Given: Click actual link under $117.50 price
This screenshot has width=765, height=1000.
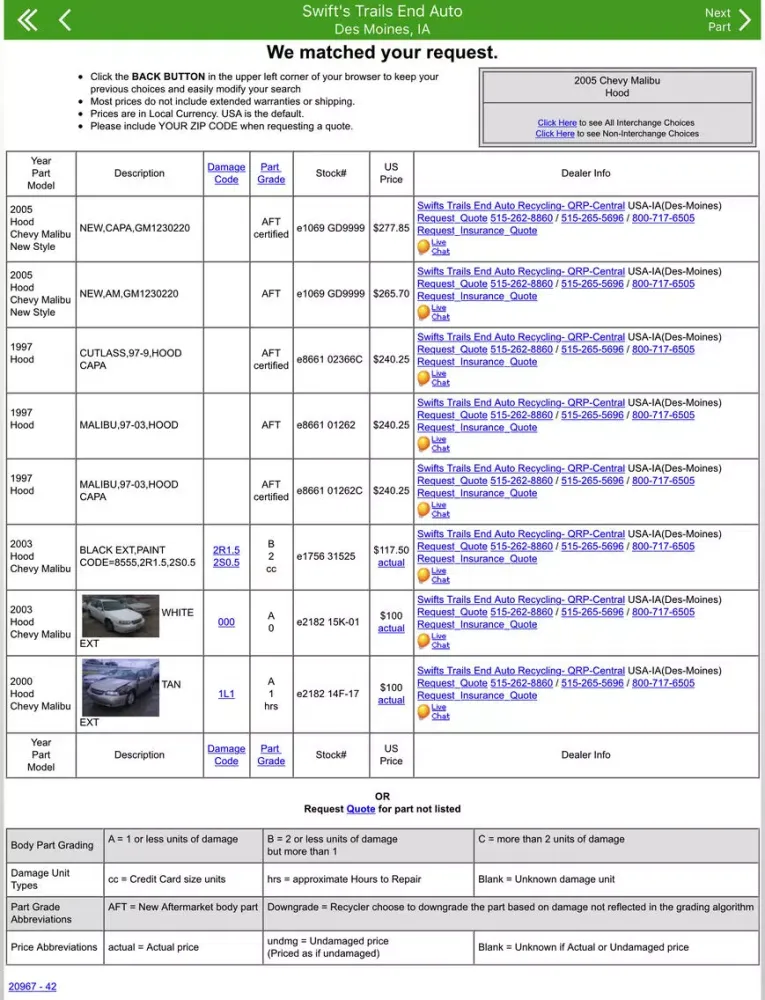Looking at the screenshot, I should click(391, 562).
